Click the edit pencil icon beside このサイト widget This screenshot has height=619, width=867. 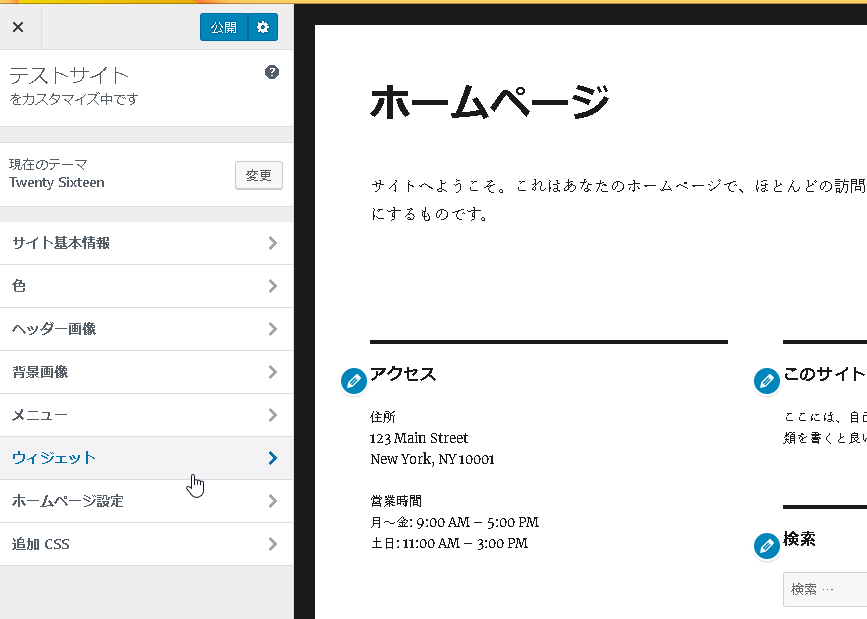pos(766,380)
